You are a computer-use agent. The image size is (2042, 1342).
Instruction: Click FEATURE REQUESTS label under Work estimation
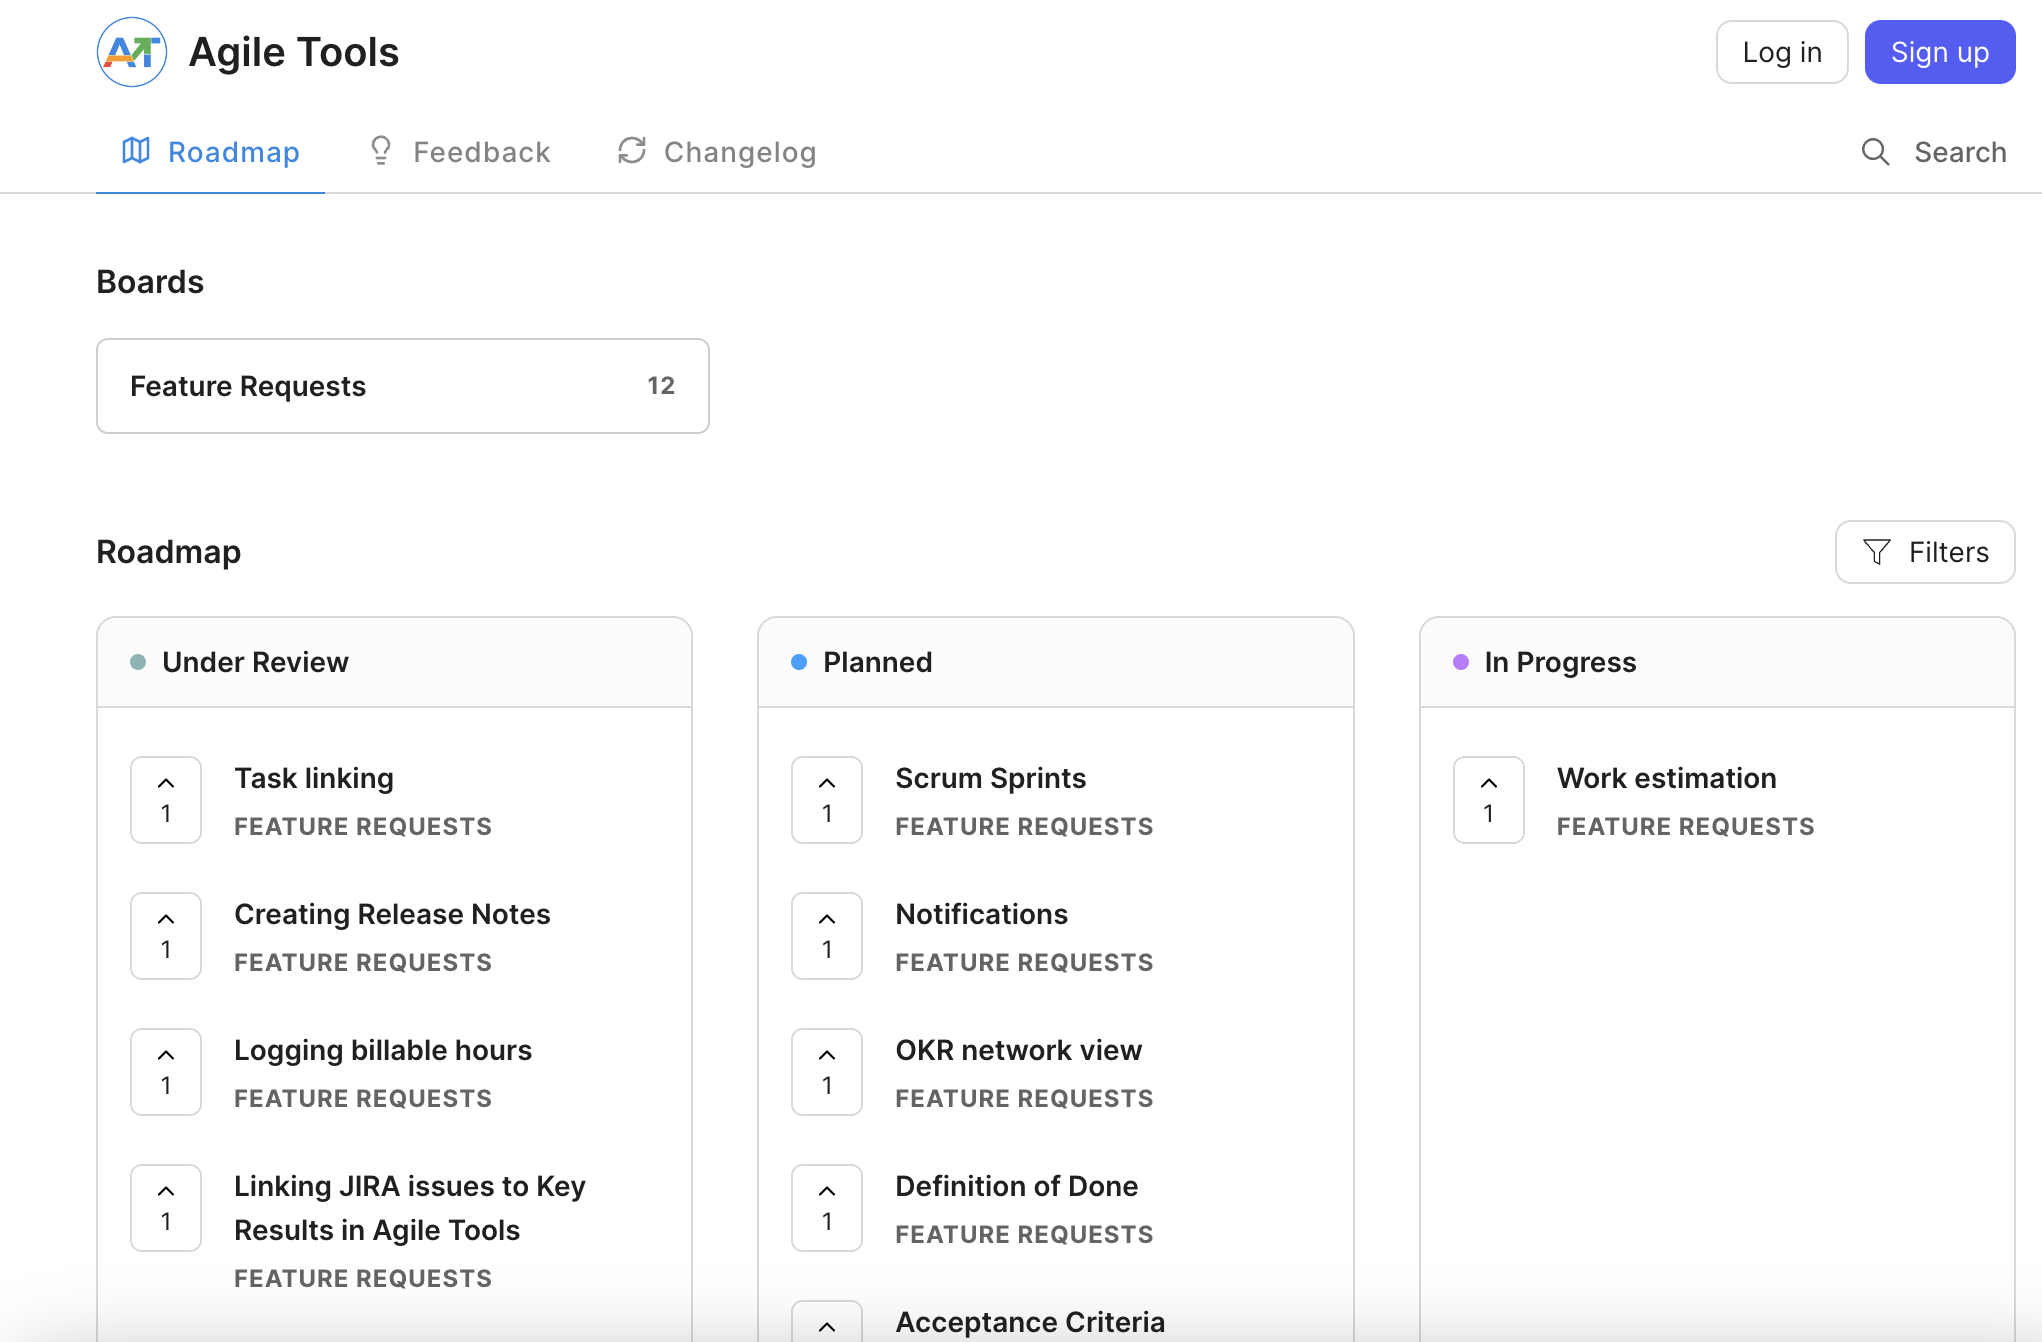tap(1686, 826)
